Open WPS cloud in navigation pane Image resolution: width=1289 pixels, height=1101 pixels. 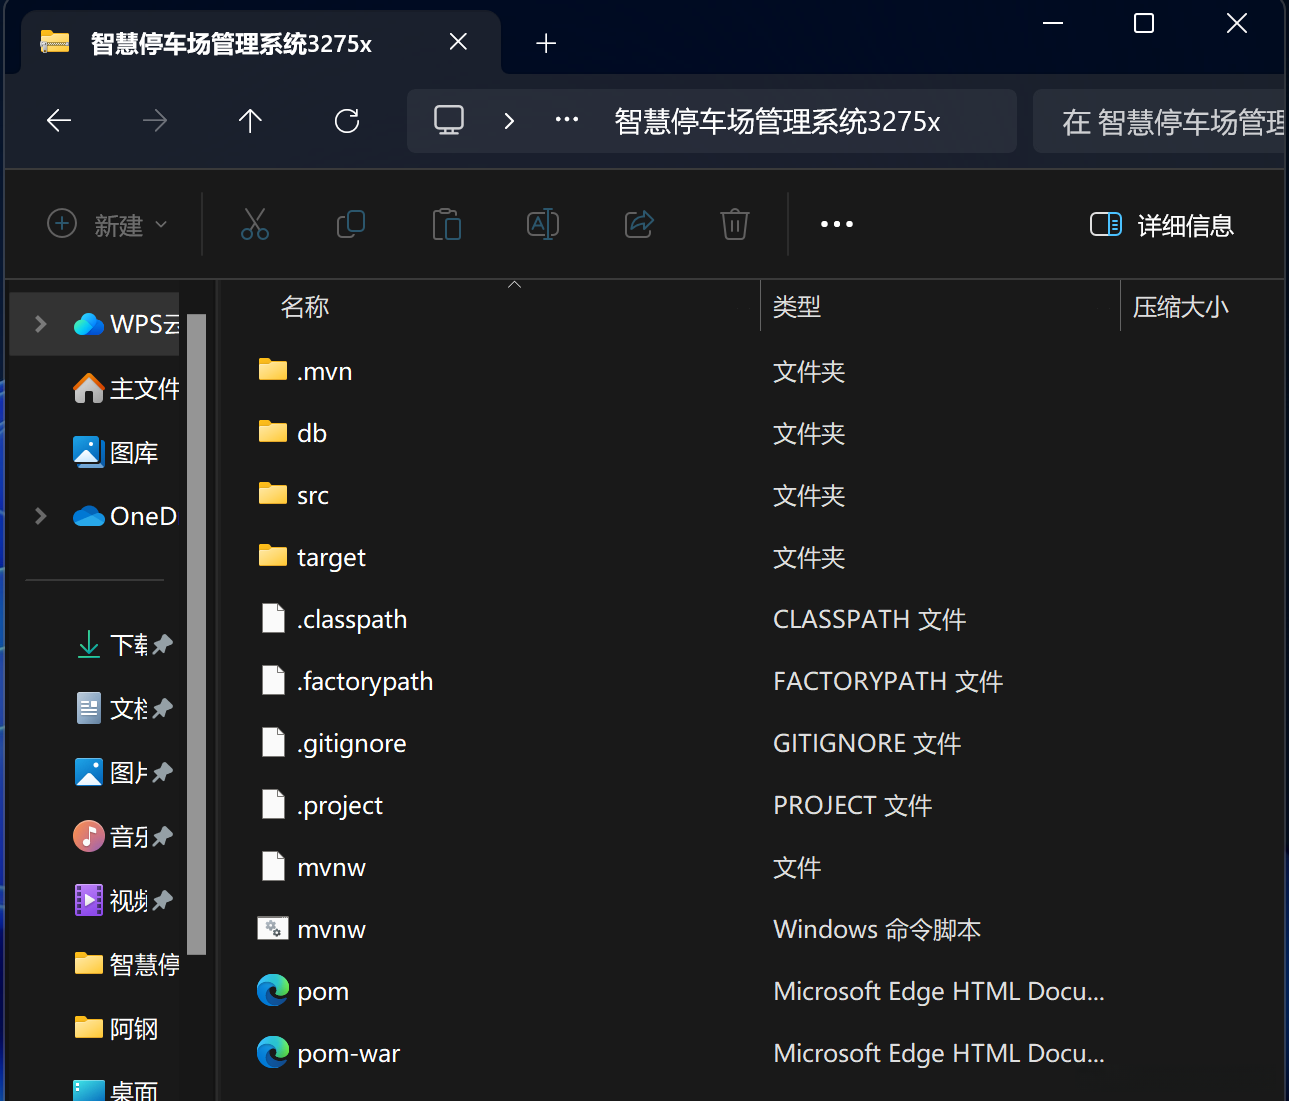(x=126, y=324)
